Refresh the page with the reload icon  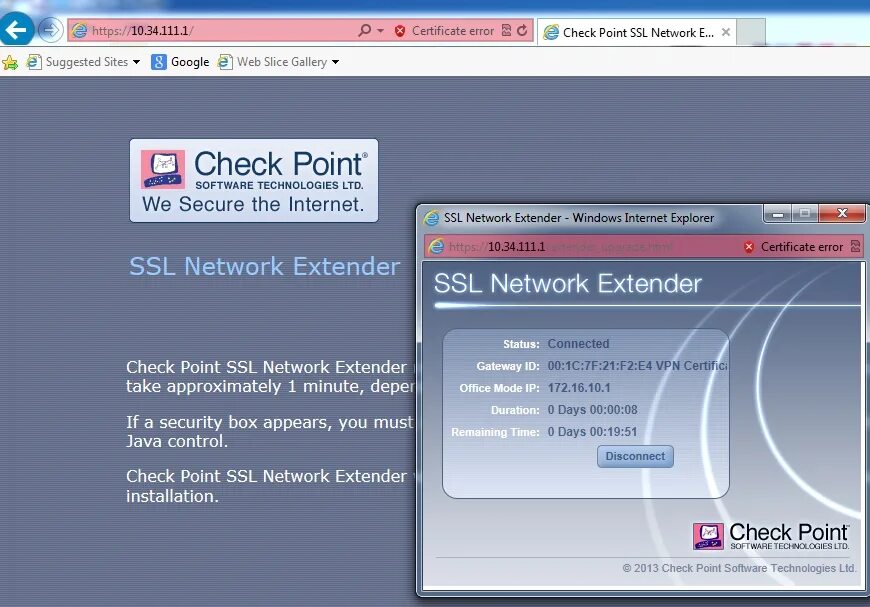[522, 30]
